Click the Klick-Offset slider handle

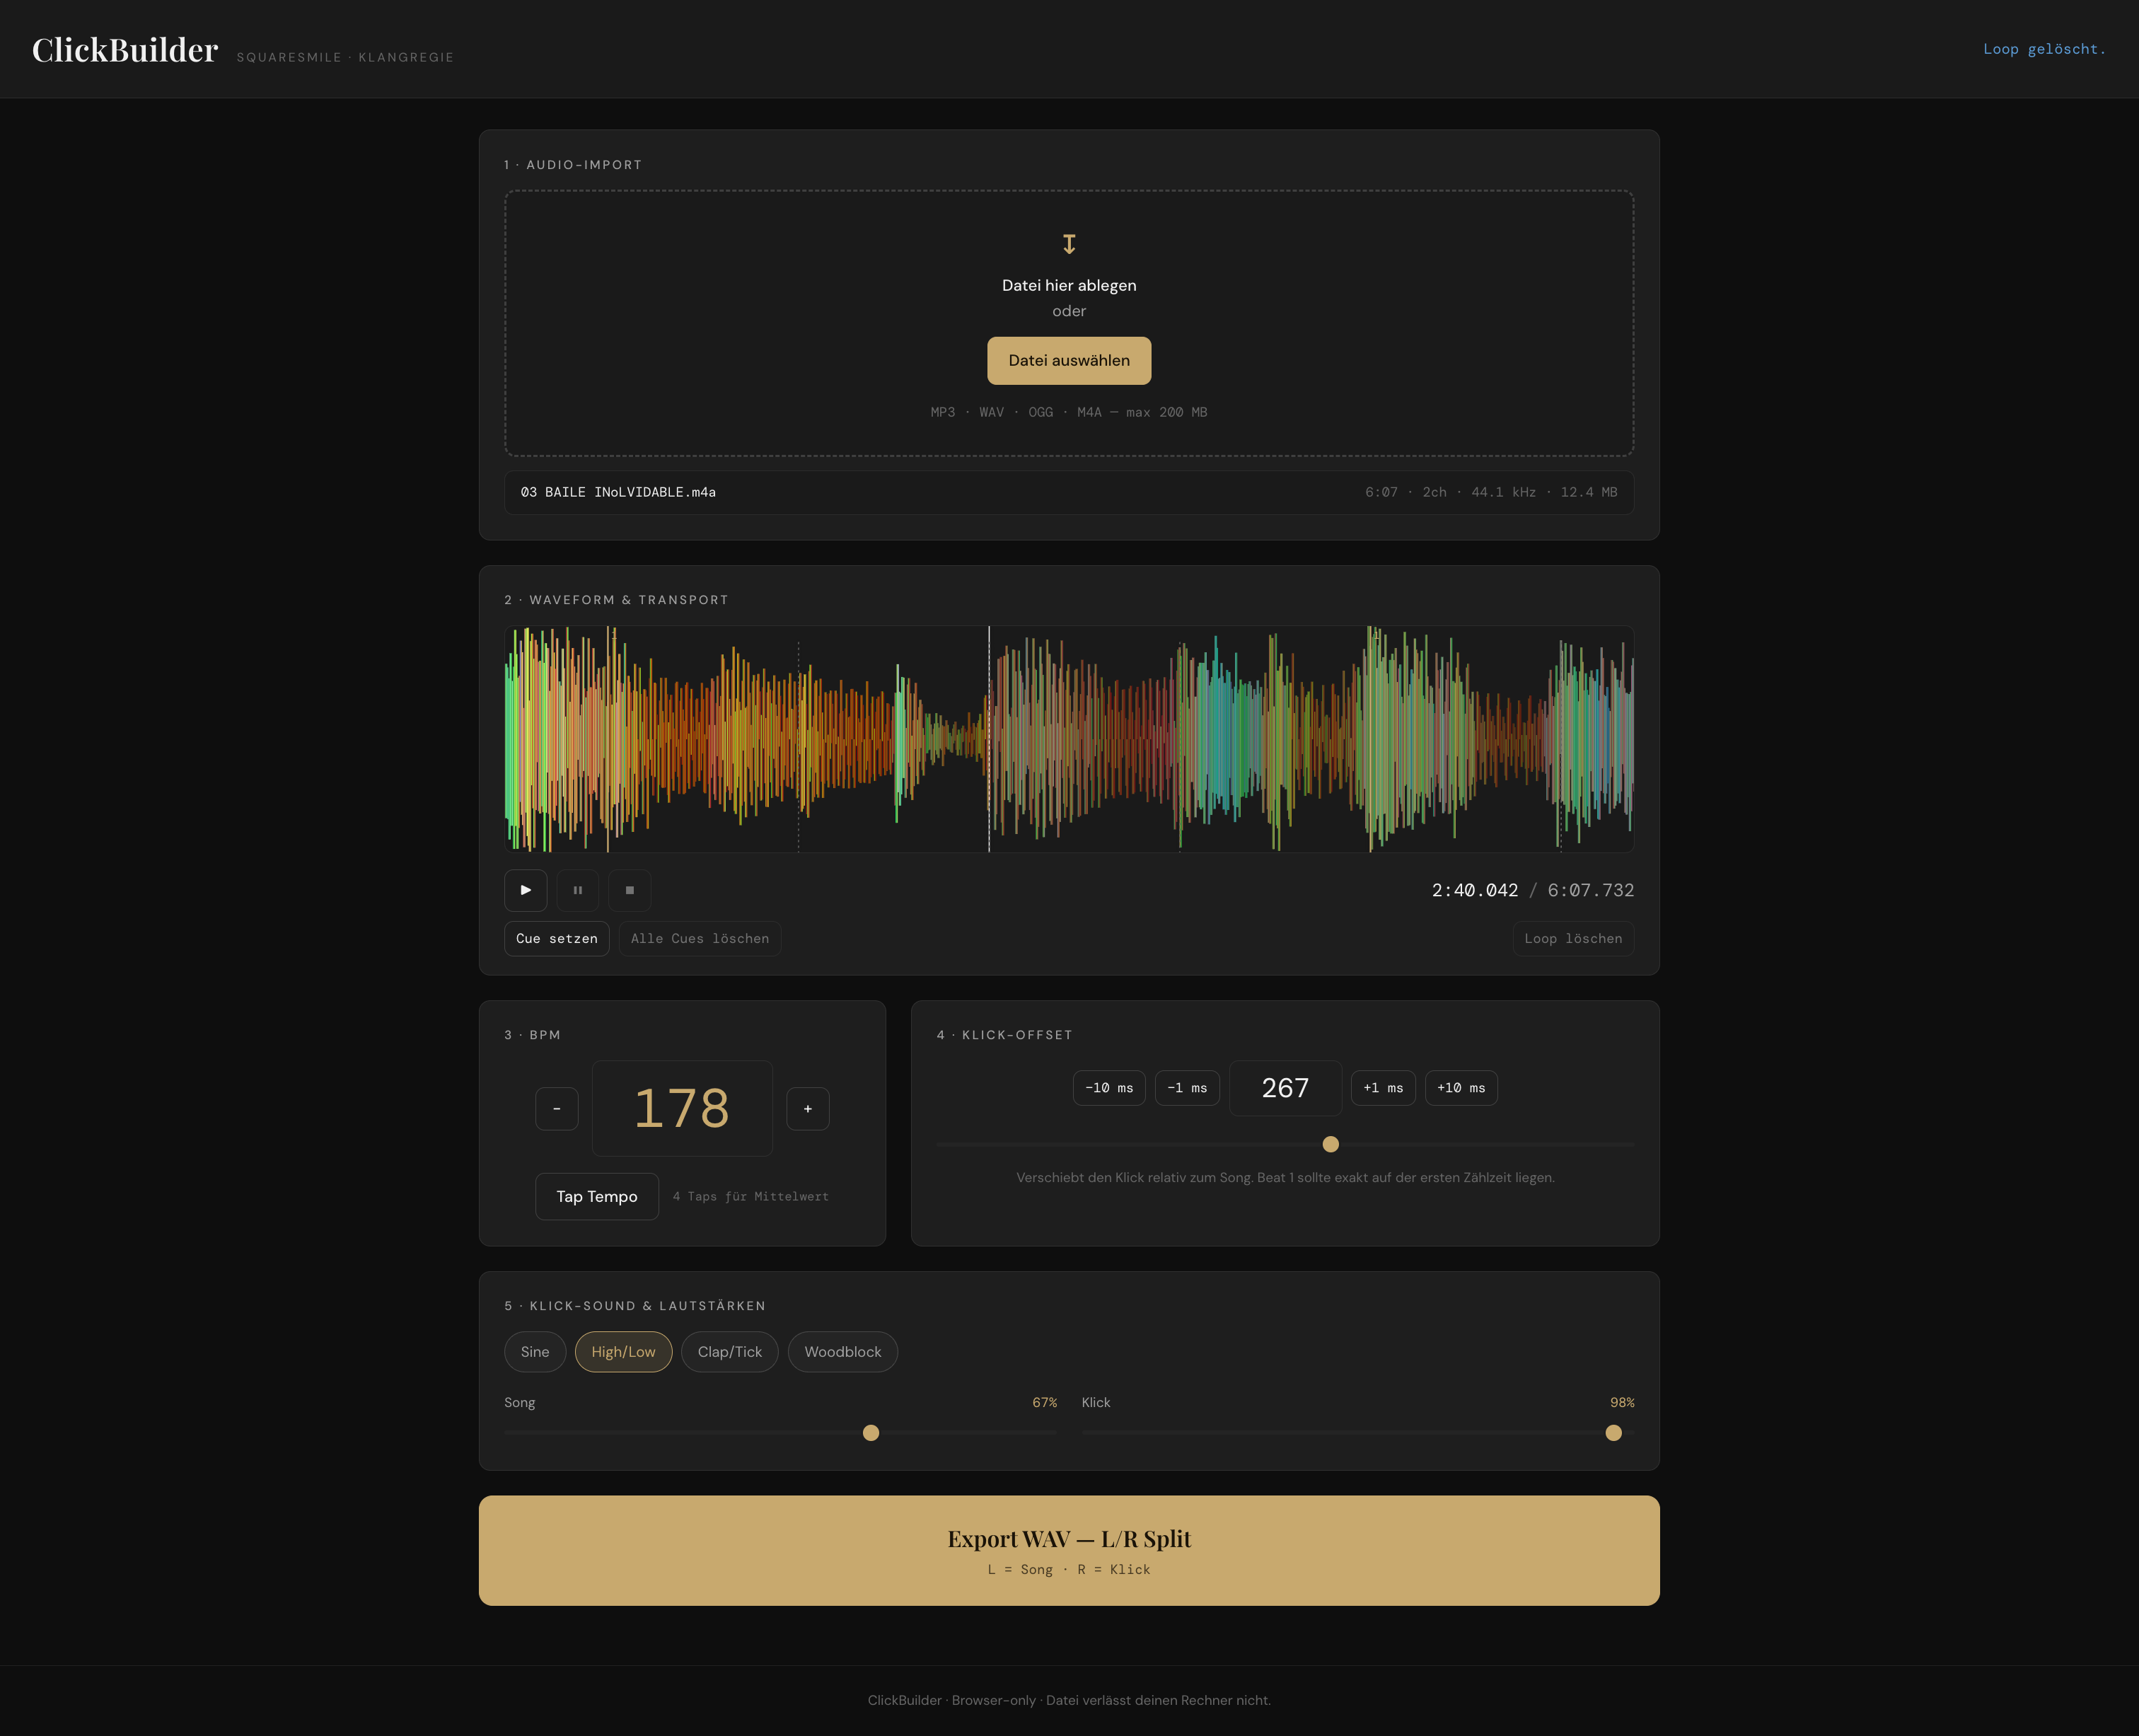1331,1144
